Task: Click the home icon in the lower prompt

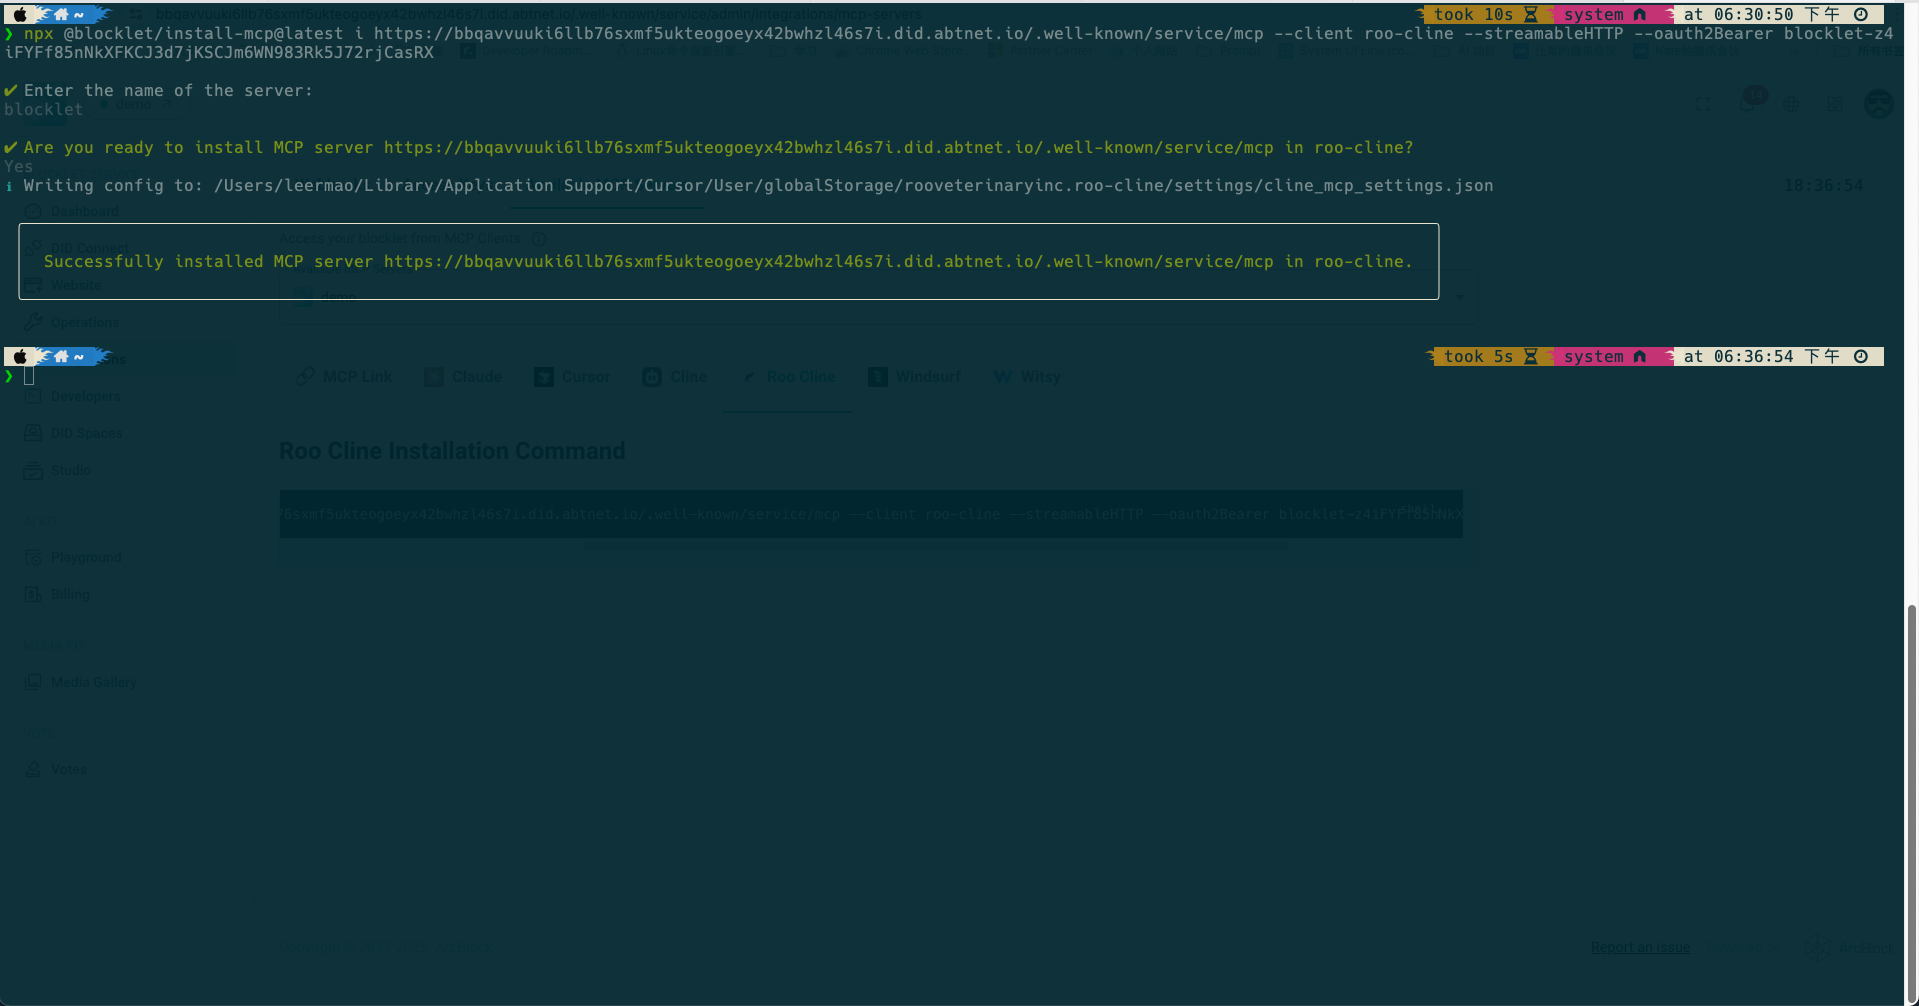Action: click(x=61, y=357)
